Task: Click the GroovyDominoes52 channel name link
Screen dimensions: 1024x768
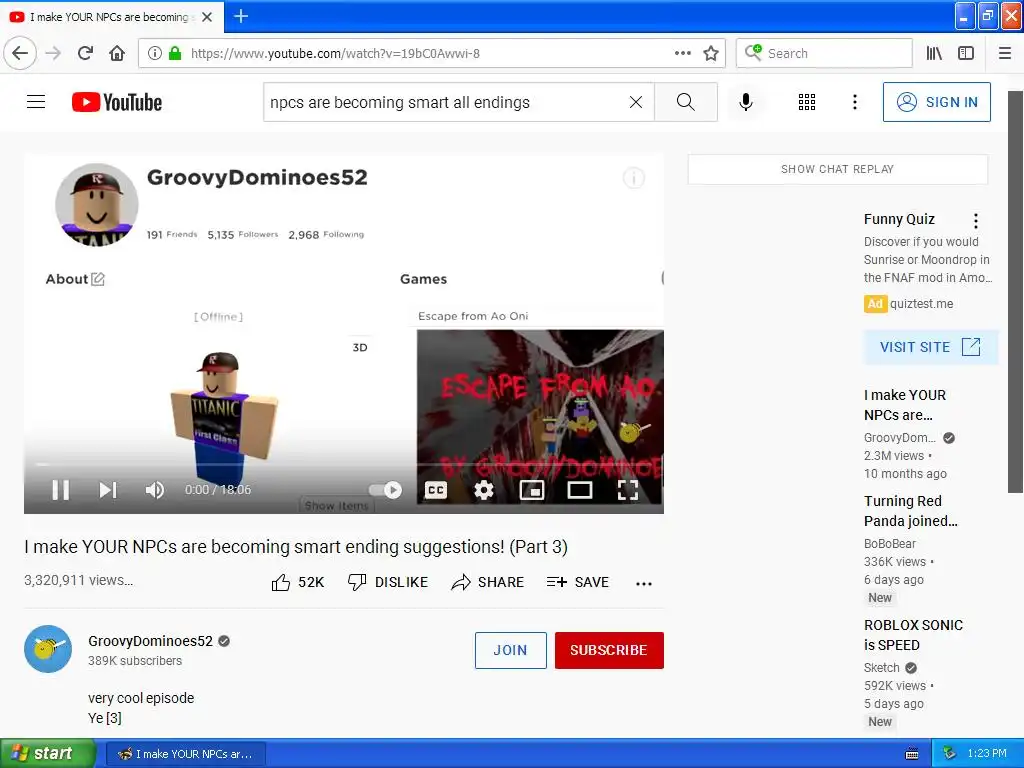Action: pos(151,641)
